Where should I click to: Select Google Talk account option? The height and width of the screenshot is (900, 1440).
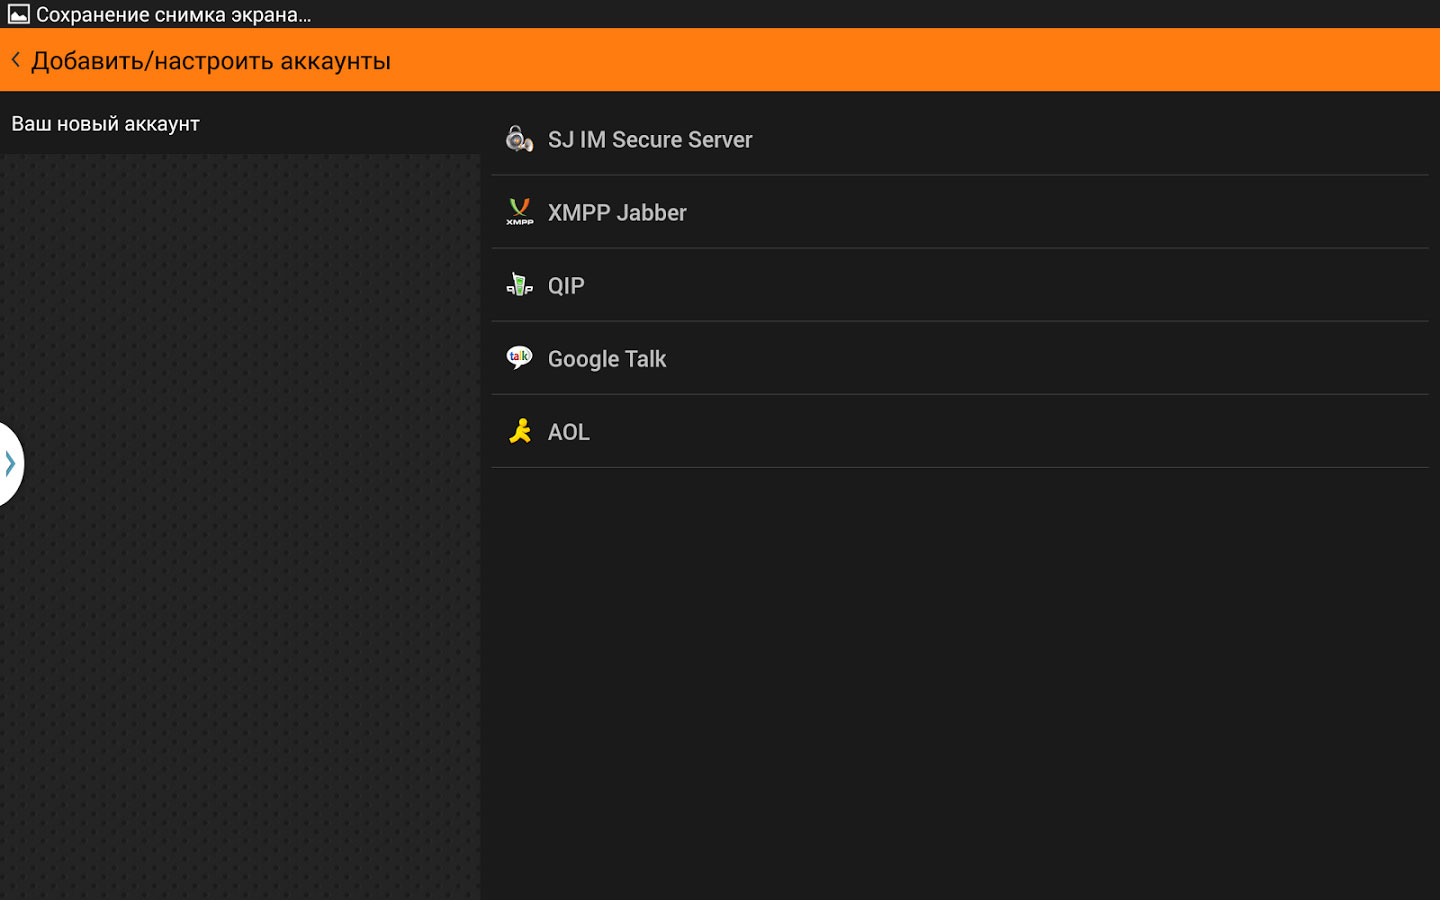960,358
